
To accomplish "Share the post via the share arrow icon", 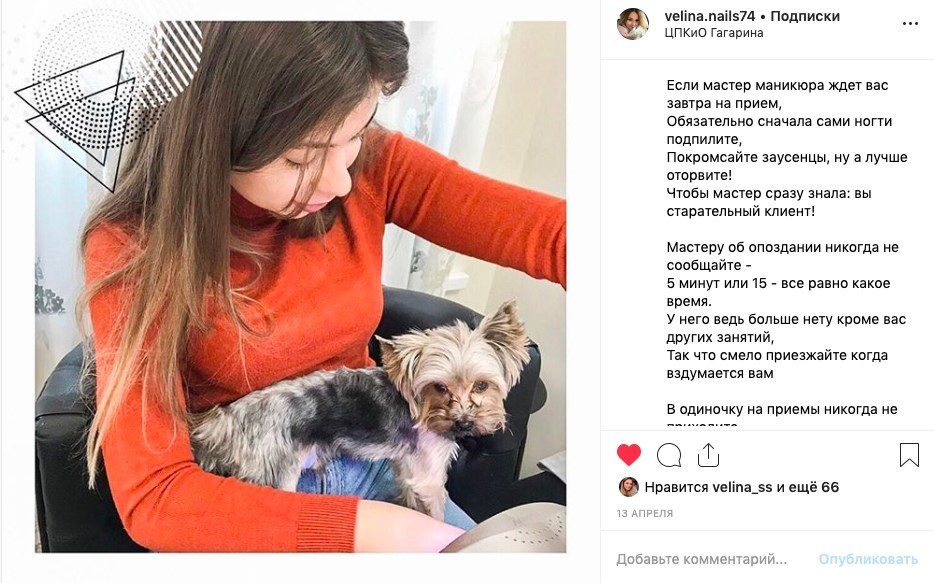I will (708, 455).
